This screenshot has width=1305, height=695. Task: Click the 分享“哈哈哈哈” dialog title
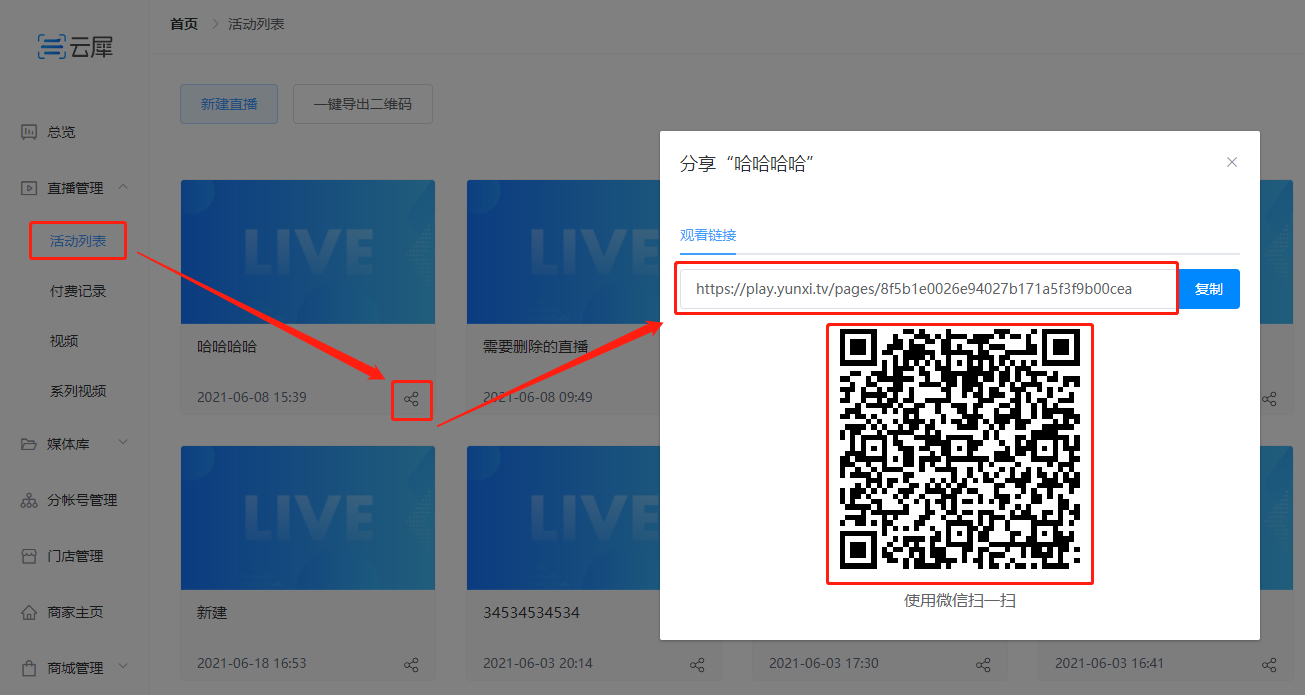pos(746,163)
